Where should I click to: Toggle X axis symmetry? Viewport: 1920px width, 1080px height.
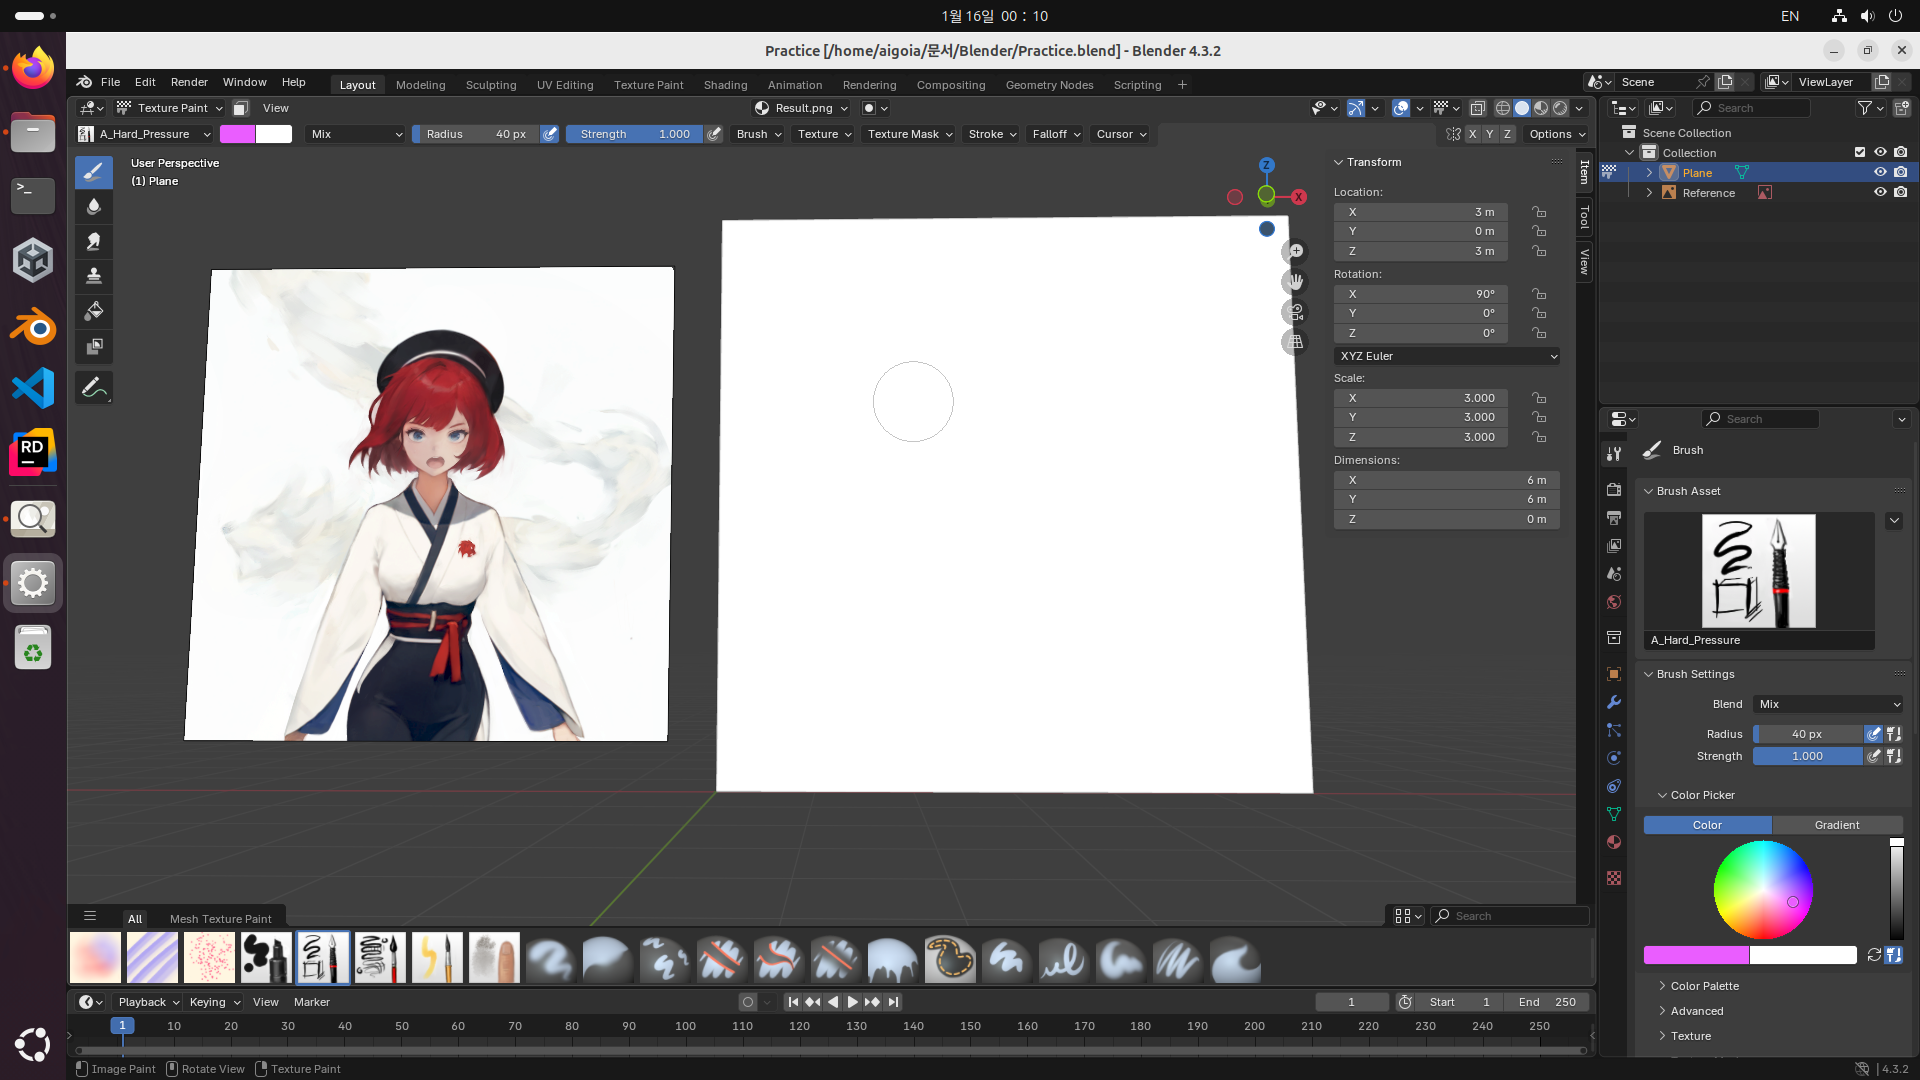click(1472, 134)
